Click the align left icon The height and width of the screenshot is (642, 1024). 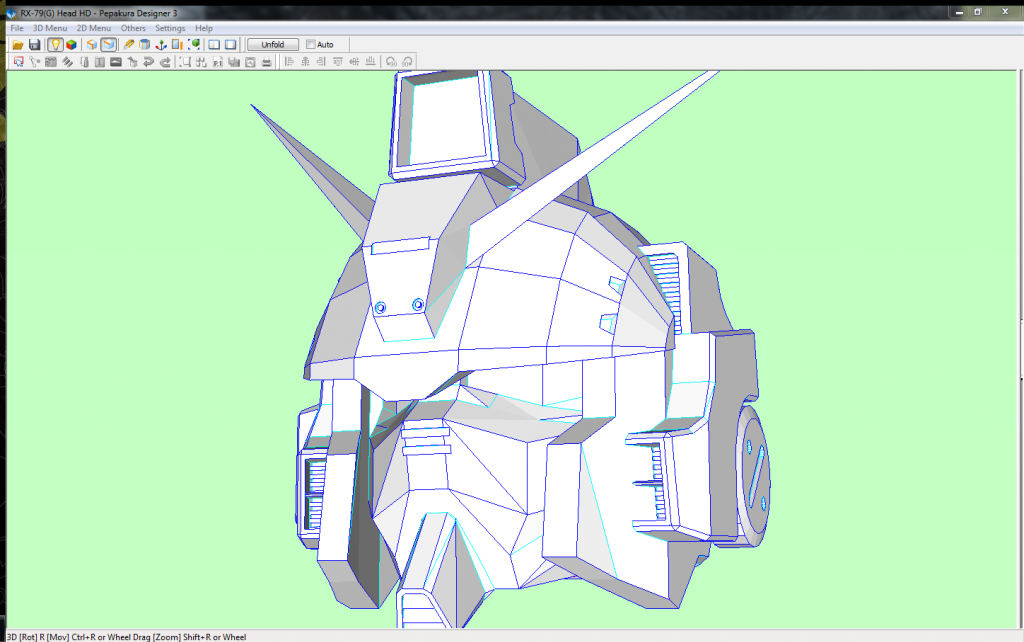pyautogui.click(x=289, y=62)
